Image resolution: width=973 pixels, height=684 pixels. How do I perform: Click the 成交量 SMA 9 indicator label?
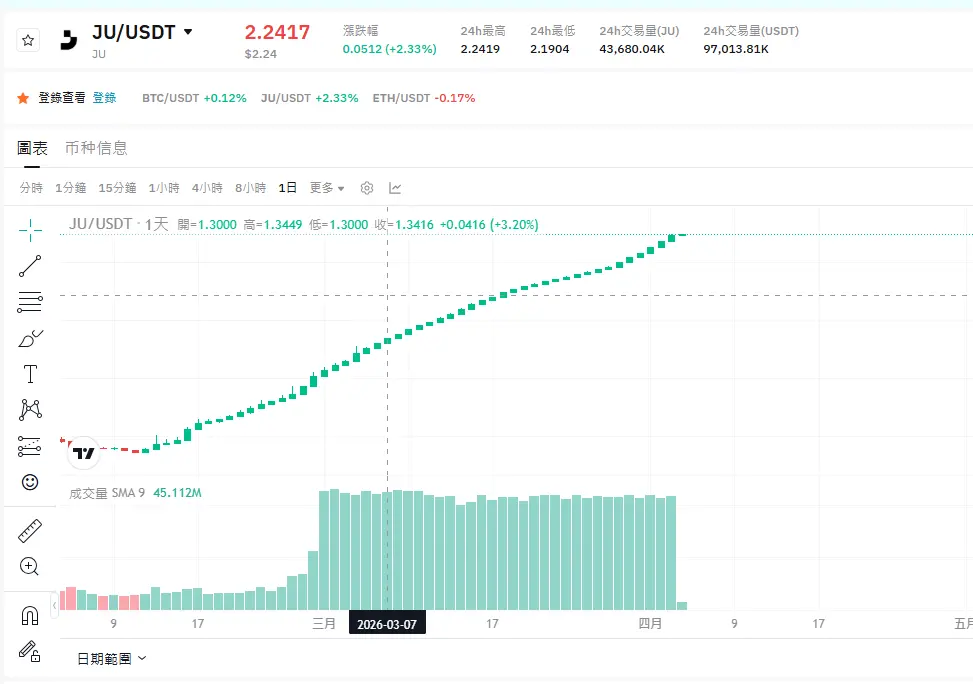[107, 493]
